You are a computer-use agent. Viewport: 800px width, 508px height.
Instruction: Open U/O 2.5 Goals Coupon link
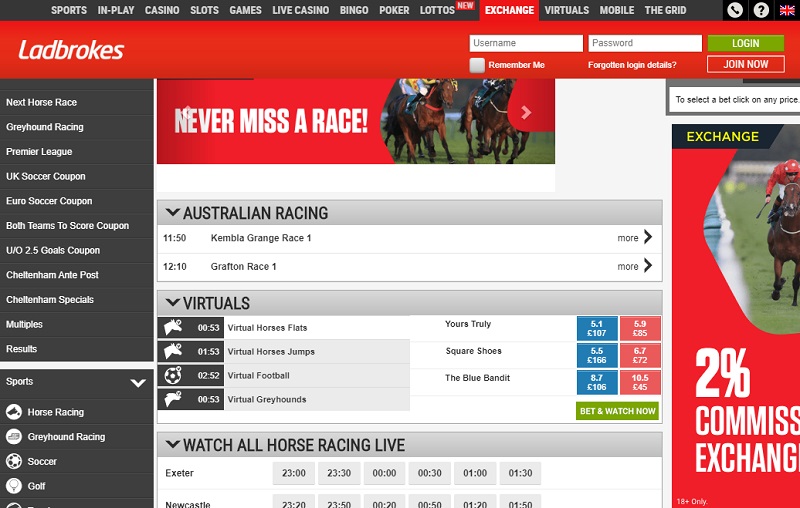(x=53, y=250)
